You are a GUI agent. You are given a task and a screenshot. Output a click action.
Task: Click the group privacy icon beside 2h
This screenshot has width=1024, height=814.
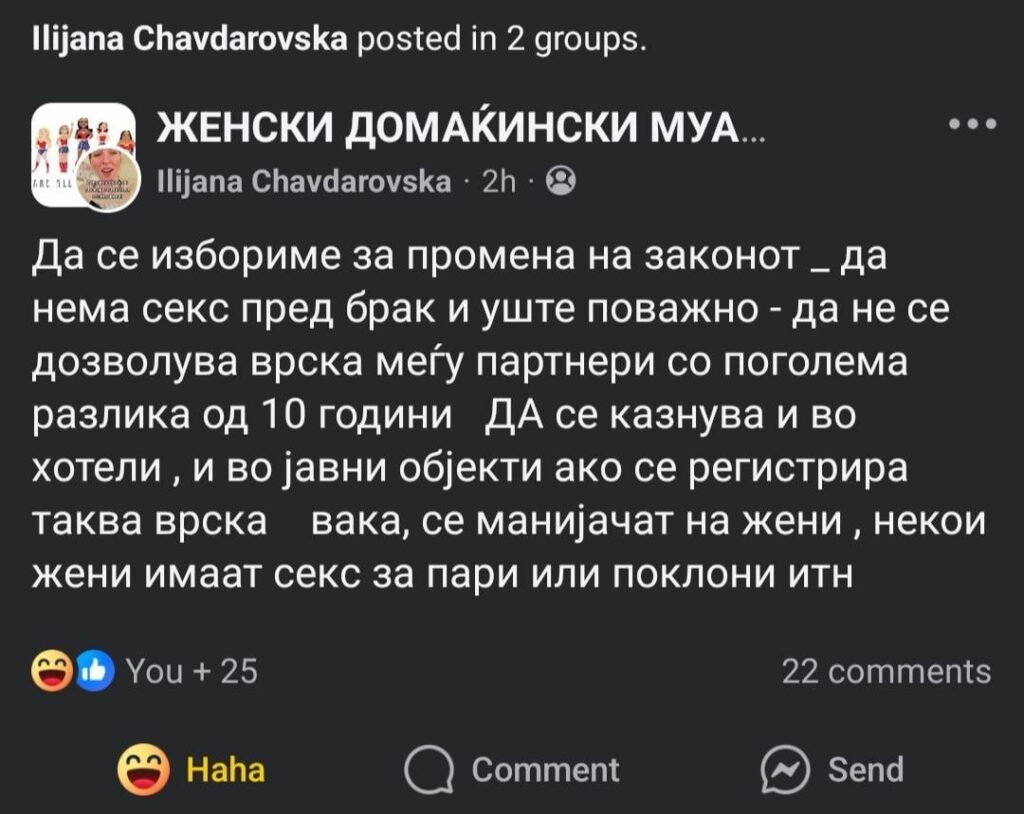pos(563,182)
